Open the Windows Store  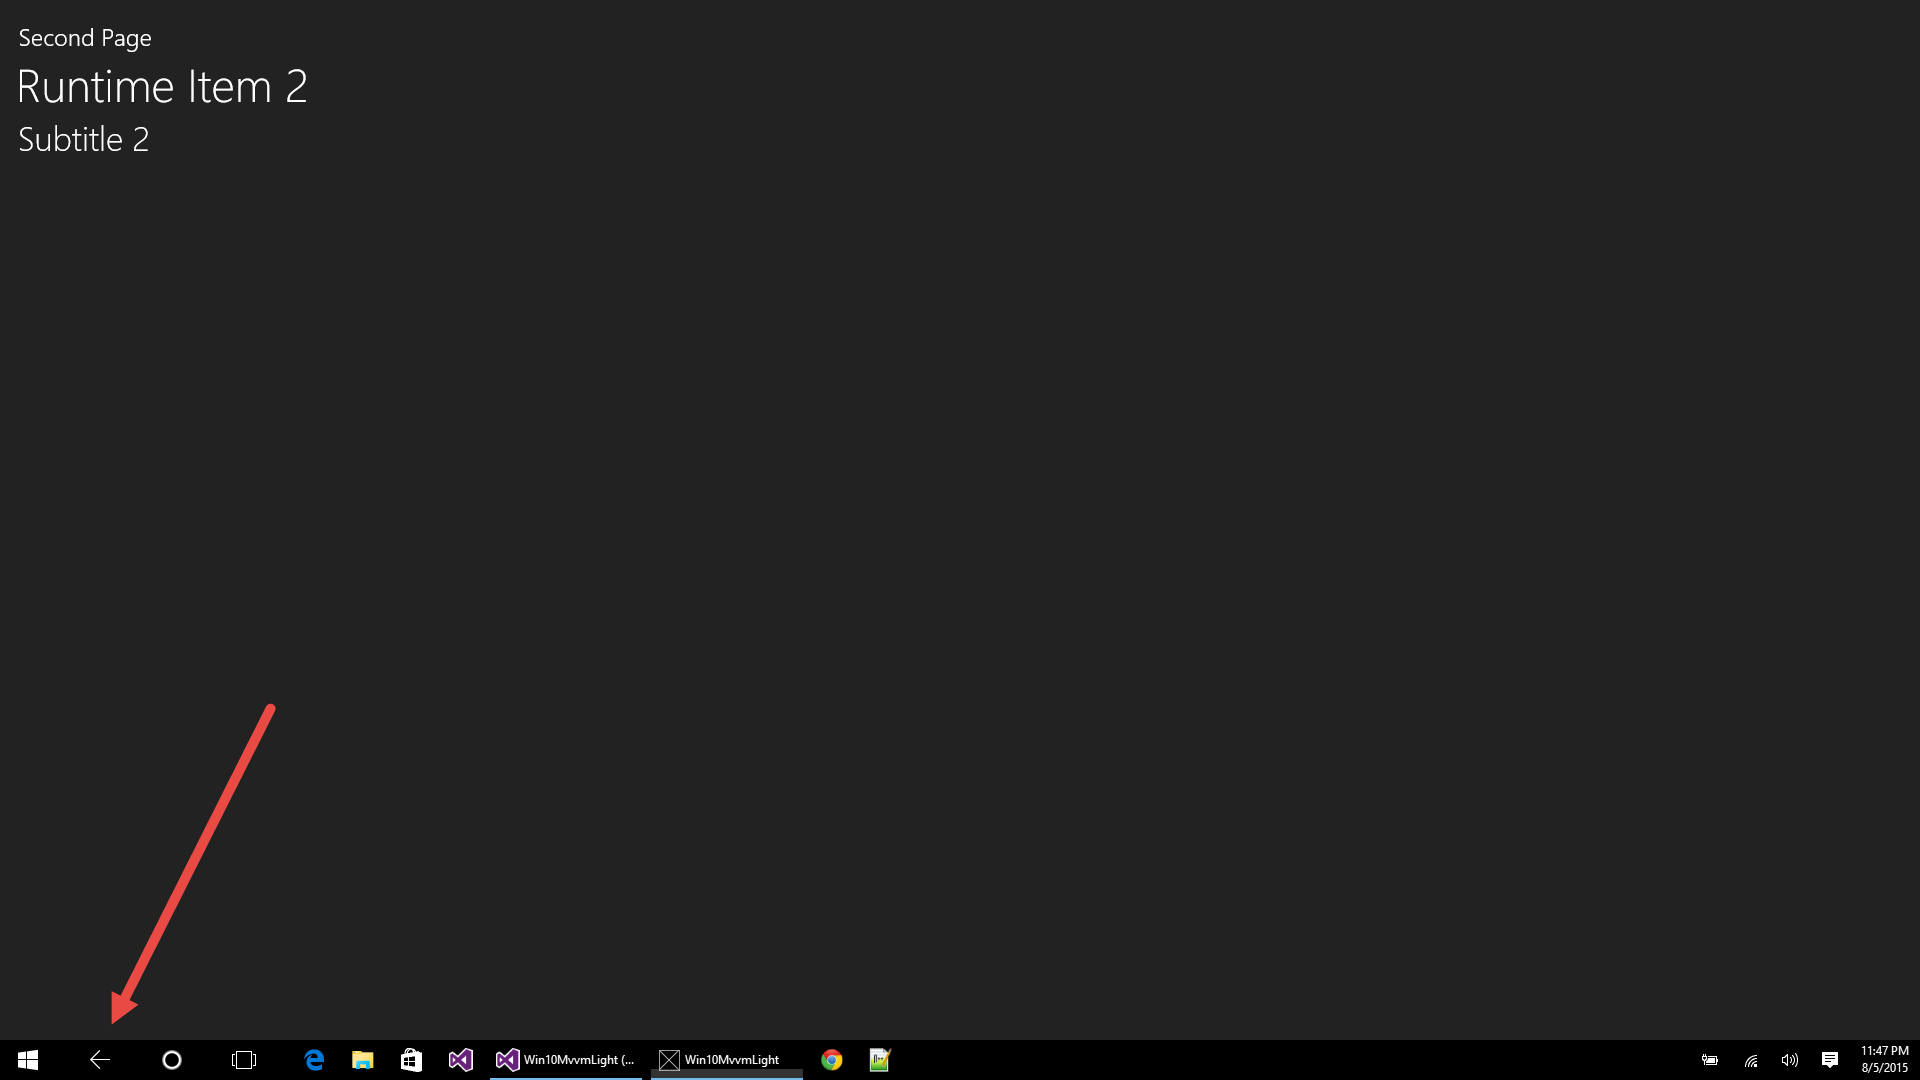point(411,1059)
